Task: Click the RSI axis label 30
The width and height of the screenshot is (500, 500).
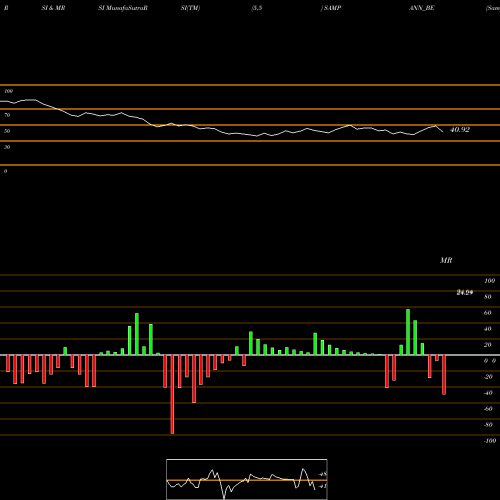Action: coord(7,147)
